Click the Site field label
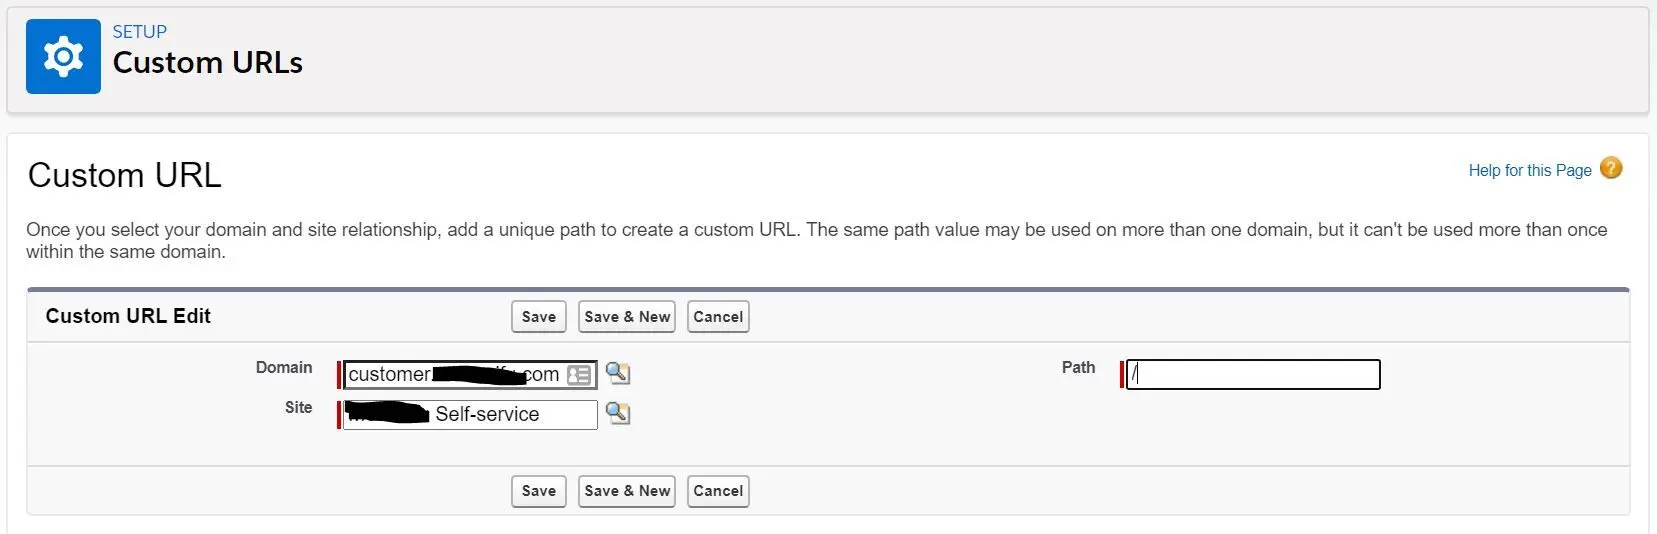The image size is (1657, 534). (x=298, y=408)
